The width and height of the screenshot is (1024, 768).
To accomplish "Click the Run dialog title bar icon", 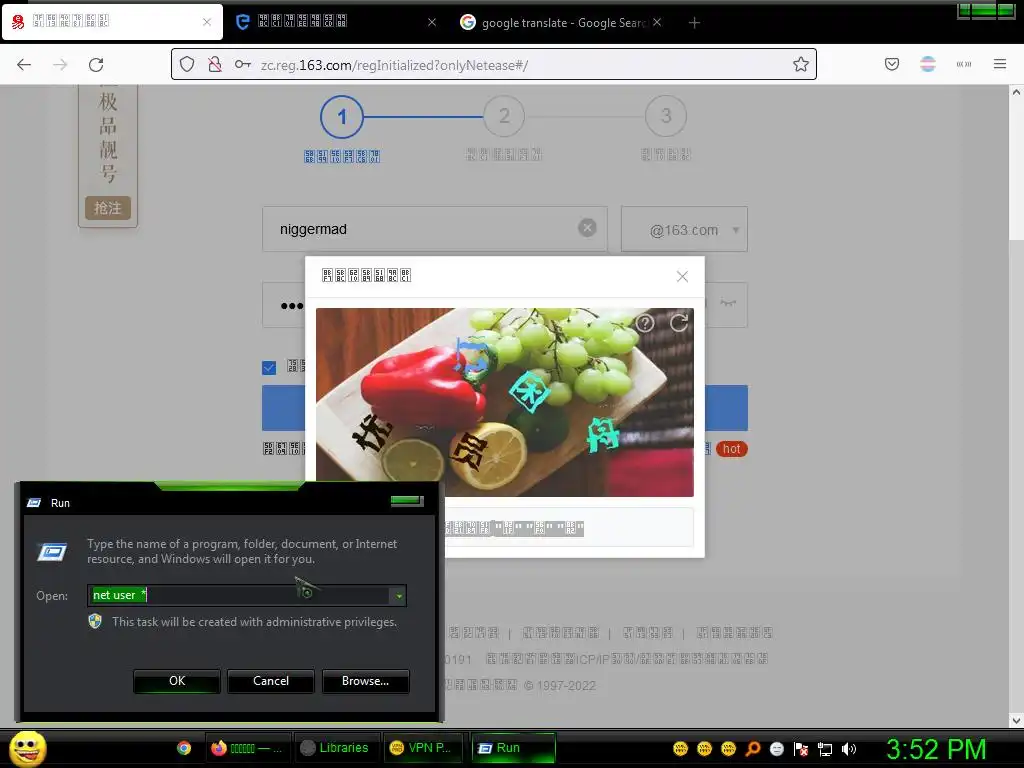I will (x=34, y=502).
